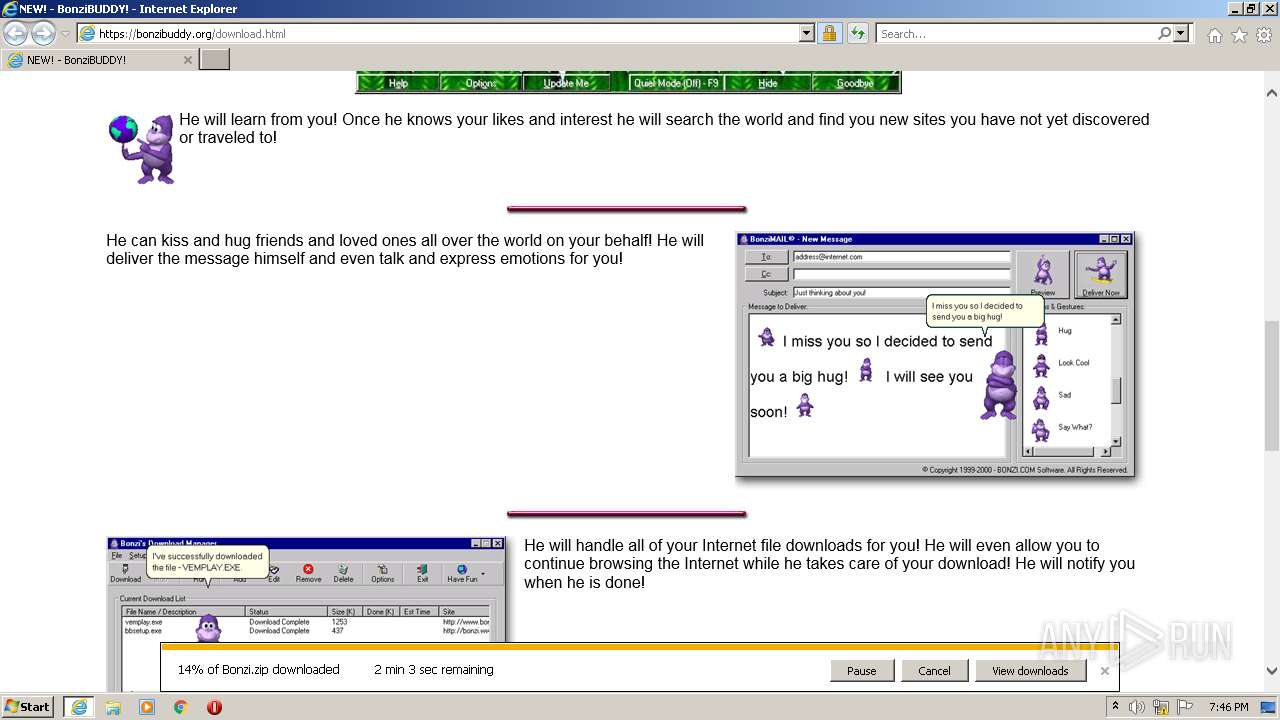
Task: Open the security report lock icon
Action: pyautogui.click(x=829, y=33)
